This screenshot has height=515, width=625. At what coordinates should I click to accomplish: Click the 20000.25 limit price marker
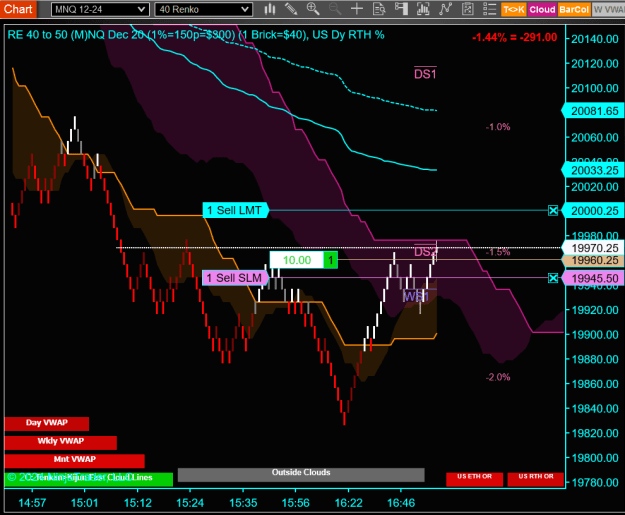(x=593, y=210)
